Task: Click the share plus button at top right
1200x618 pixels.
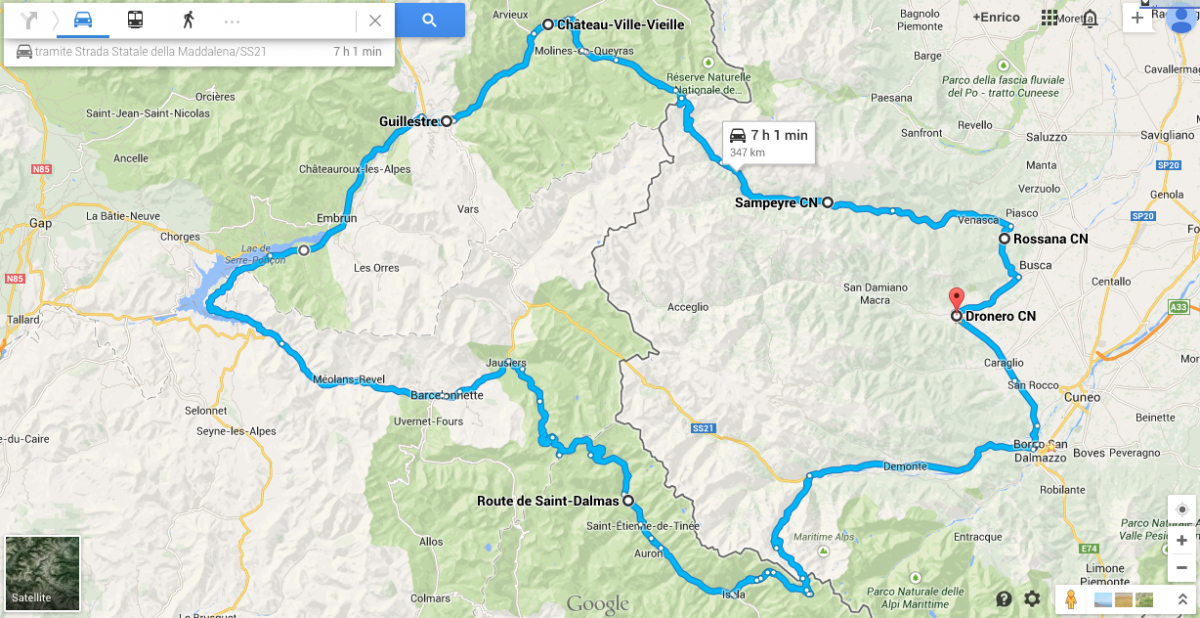Action: tap(1137, 18)
